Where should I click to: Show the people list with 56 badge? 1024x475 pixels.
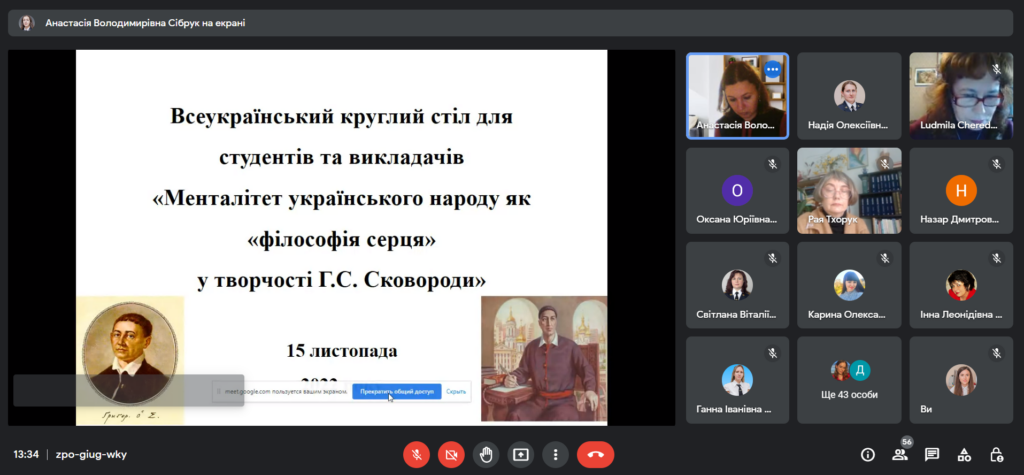point(900,454)
